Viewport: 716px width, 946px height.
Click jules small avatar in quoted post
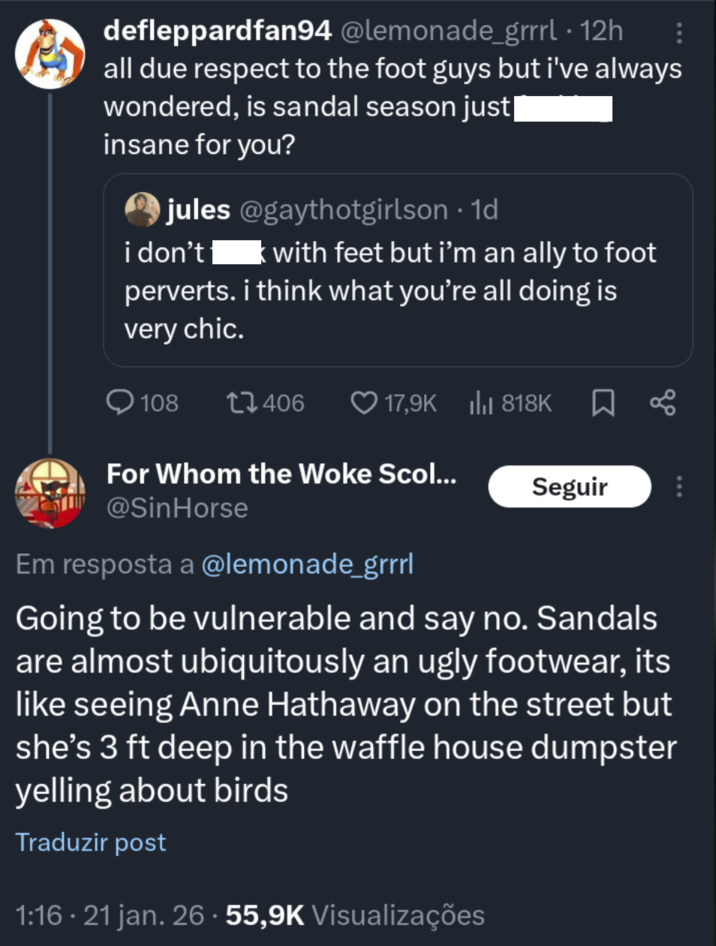point(141,209)
